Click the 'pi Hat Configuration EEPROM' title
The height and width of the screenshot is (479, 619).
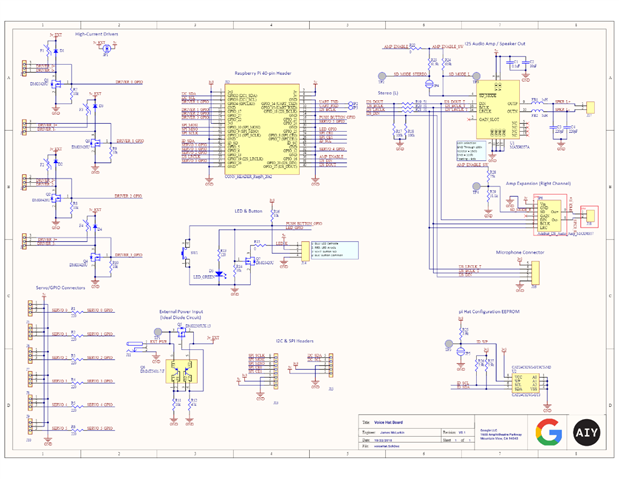(489, 312)
